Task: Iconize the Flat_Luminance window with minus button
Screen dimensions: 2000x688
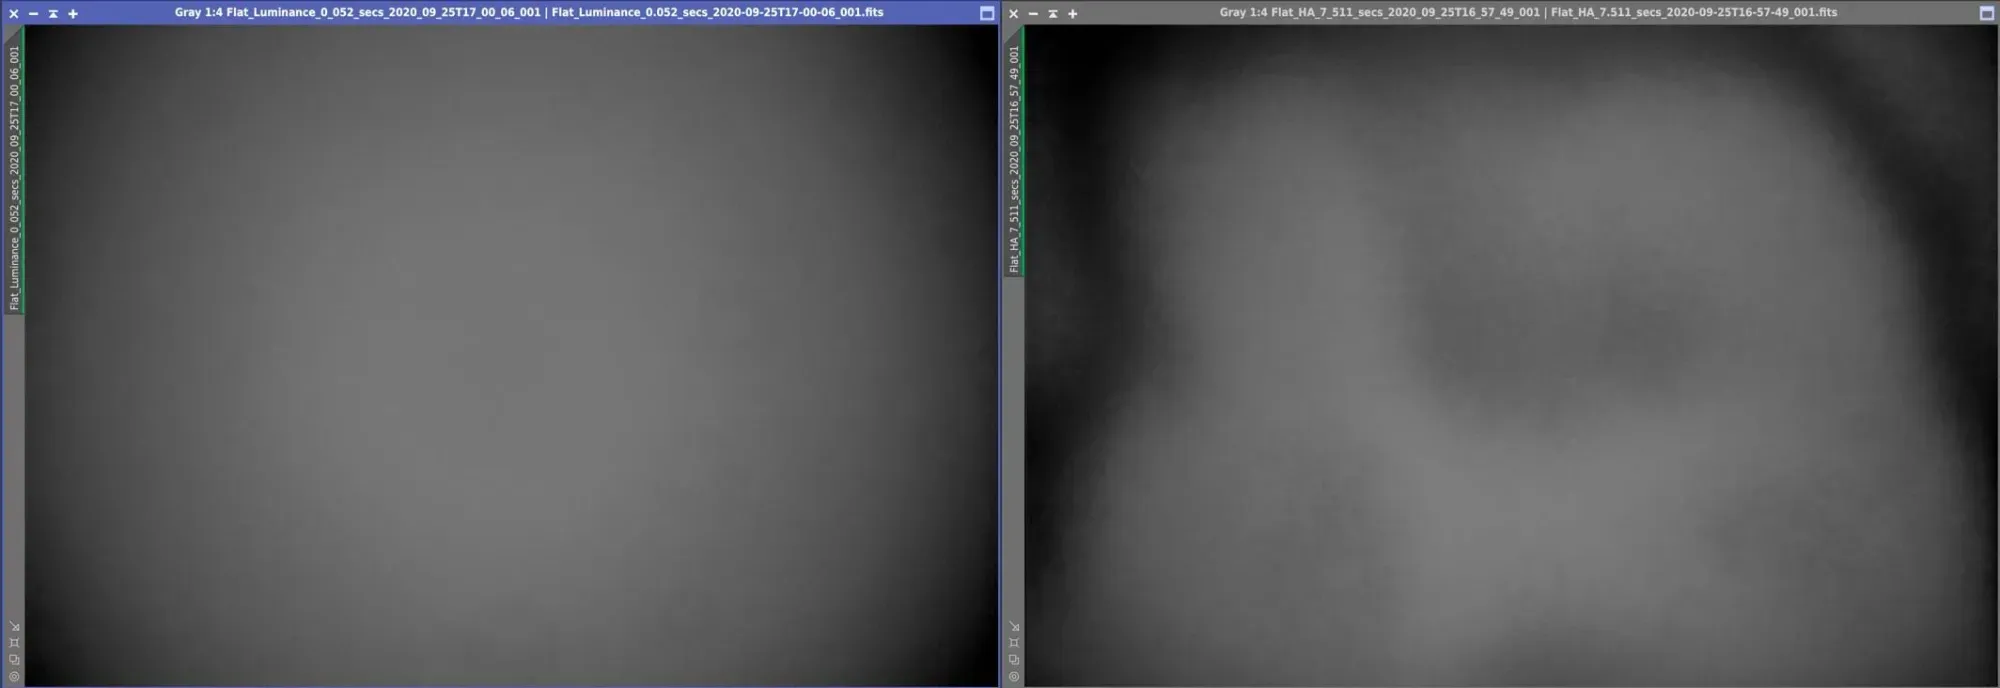Action: [33, 13]
